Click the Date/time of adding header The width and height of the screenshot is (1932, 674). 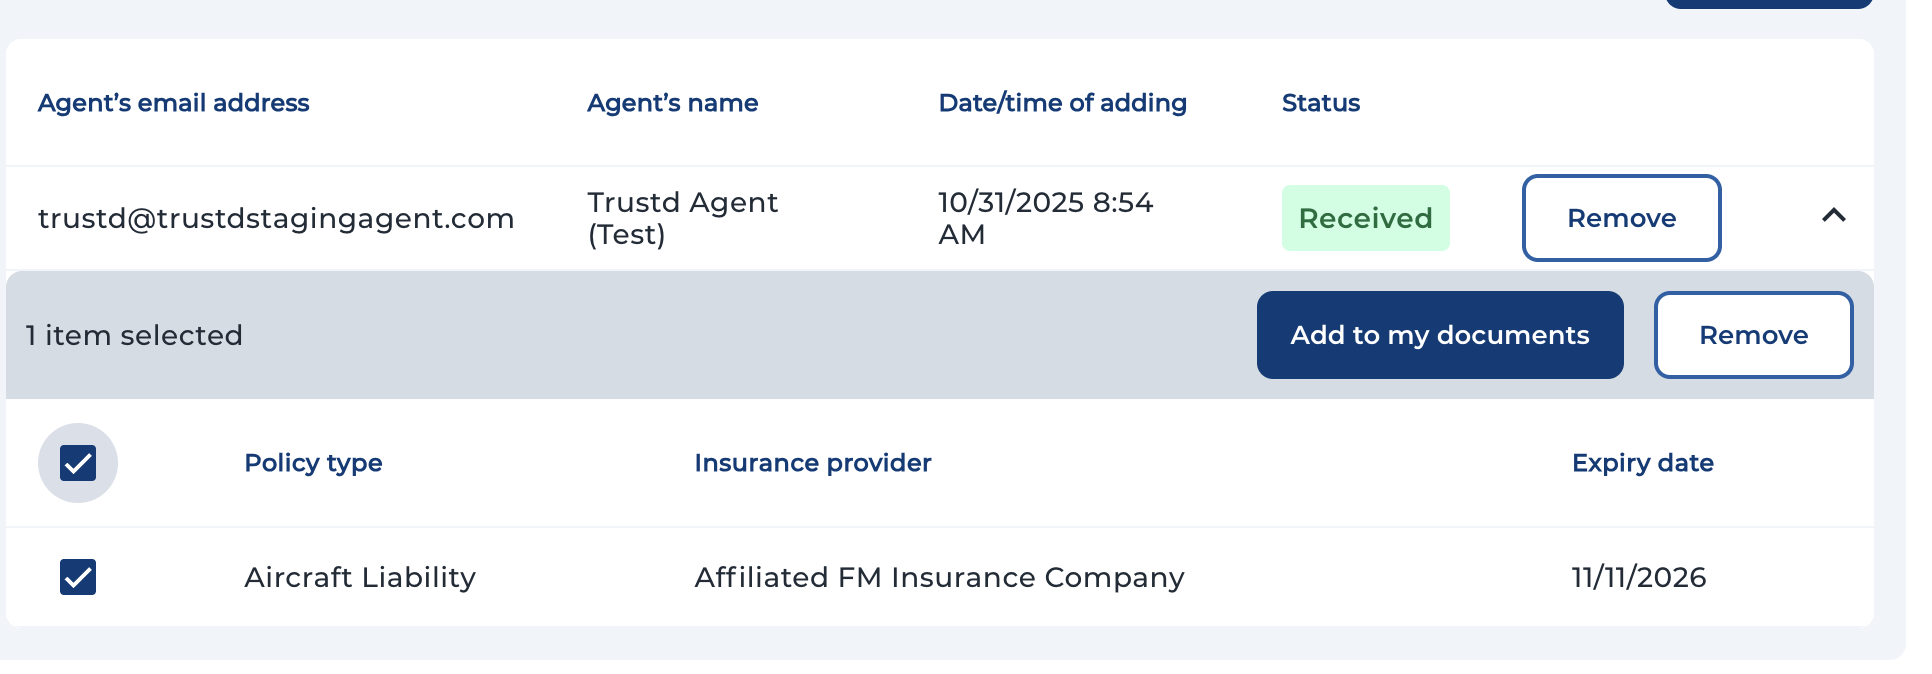(1062, 103)
